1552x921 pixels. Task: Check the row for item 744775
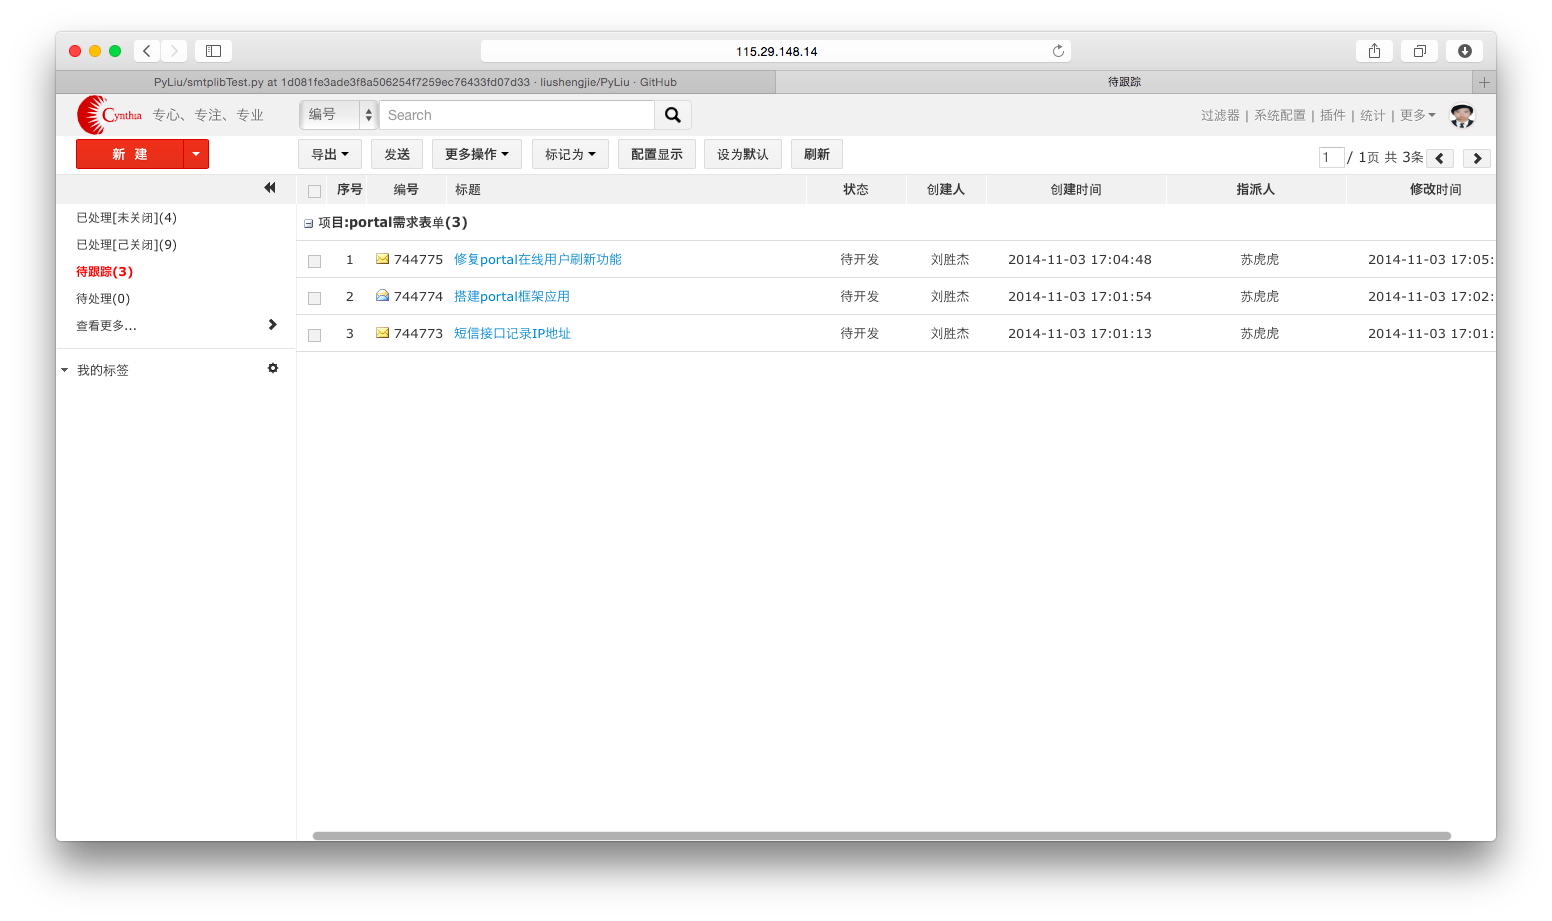315,261
